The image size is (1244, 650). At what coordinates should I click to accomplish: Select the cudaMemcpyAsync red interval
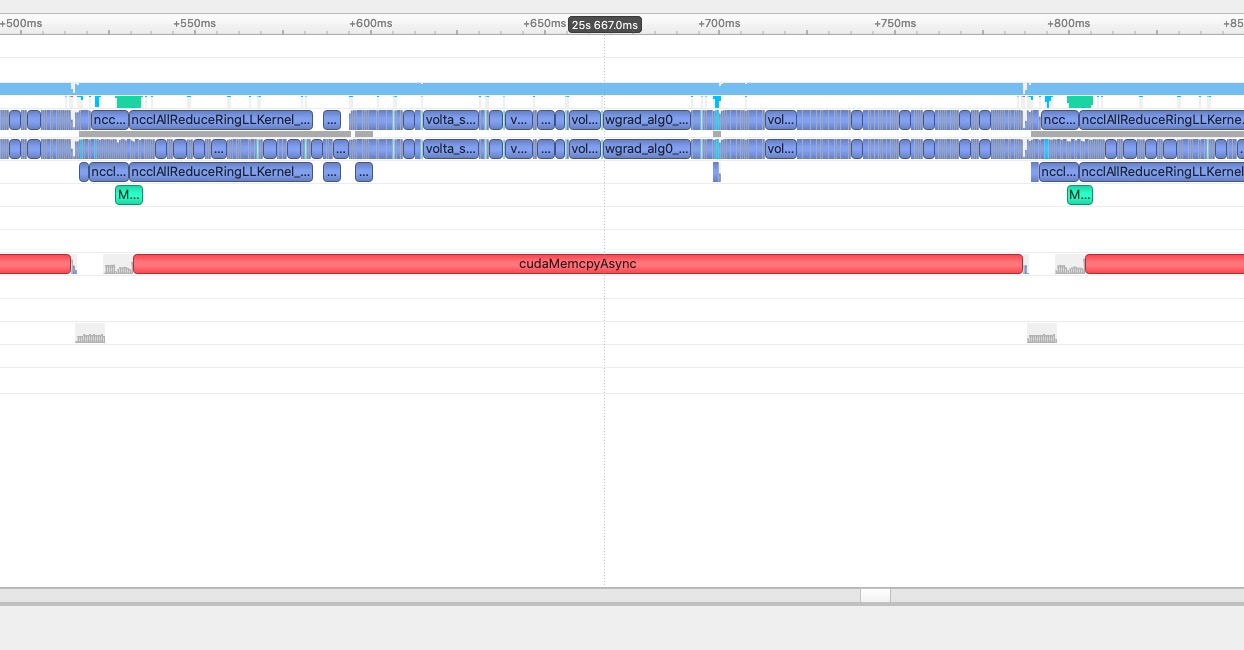click(578, 263)
